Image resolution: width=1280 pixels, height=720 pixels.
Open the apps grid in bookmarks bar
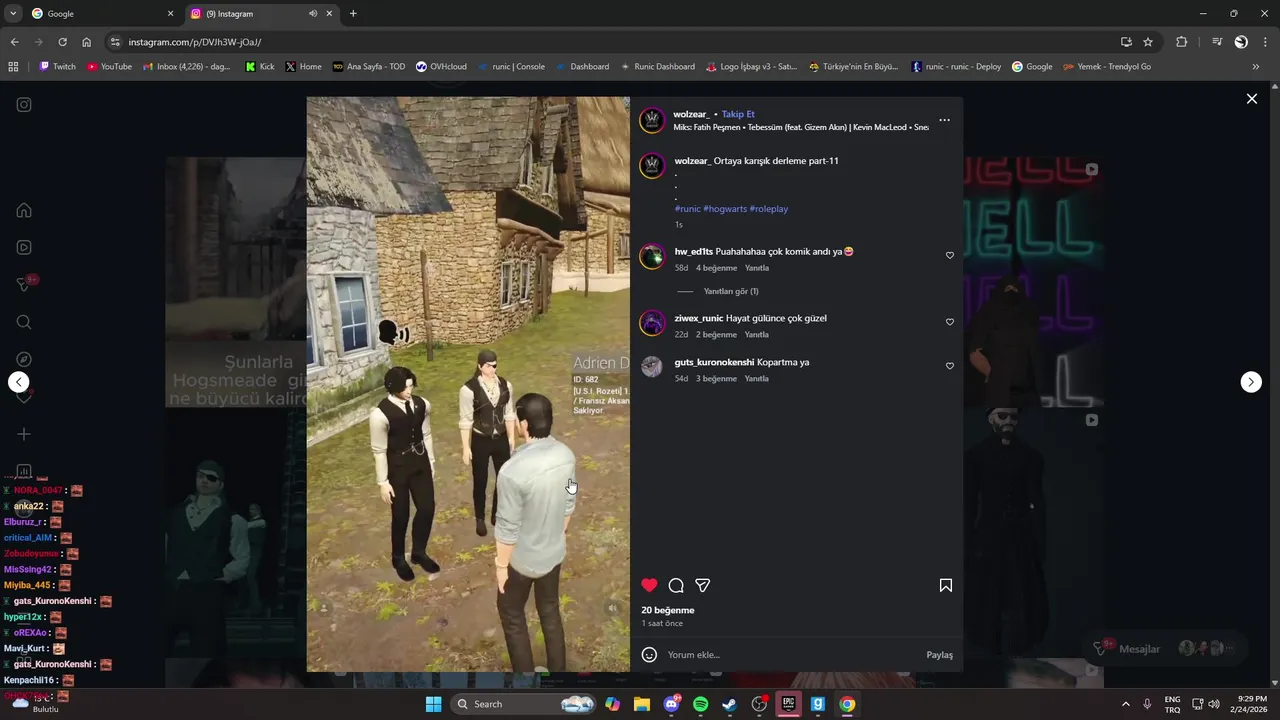[x=13, y=67]
